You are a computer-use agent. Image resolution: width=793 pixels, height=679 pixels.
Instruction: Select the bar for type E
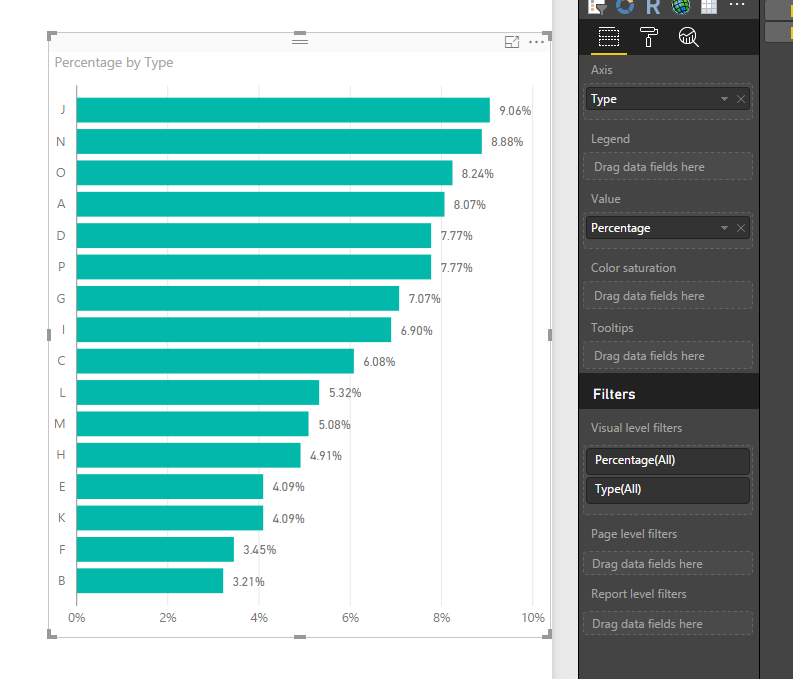(170, 486)
